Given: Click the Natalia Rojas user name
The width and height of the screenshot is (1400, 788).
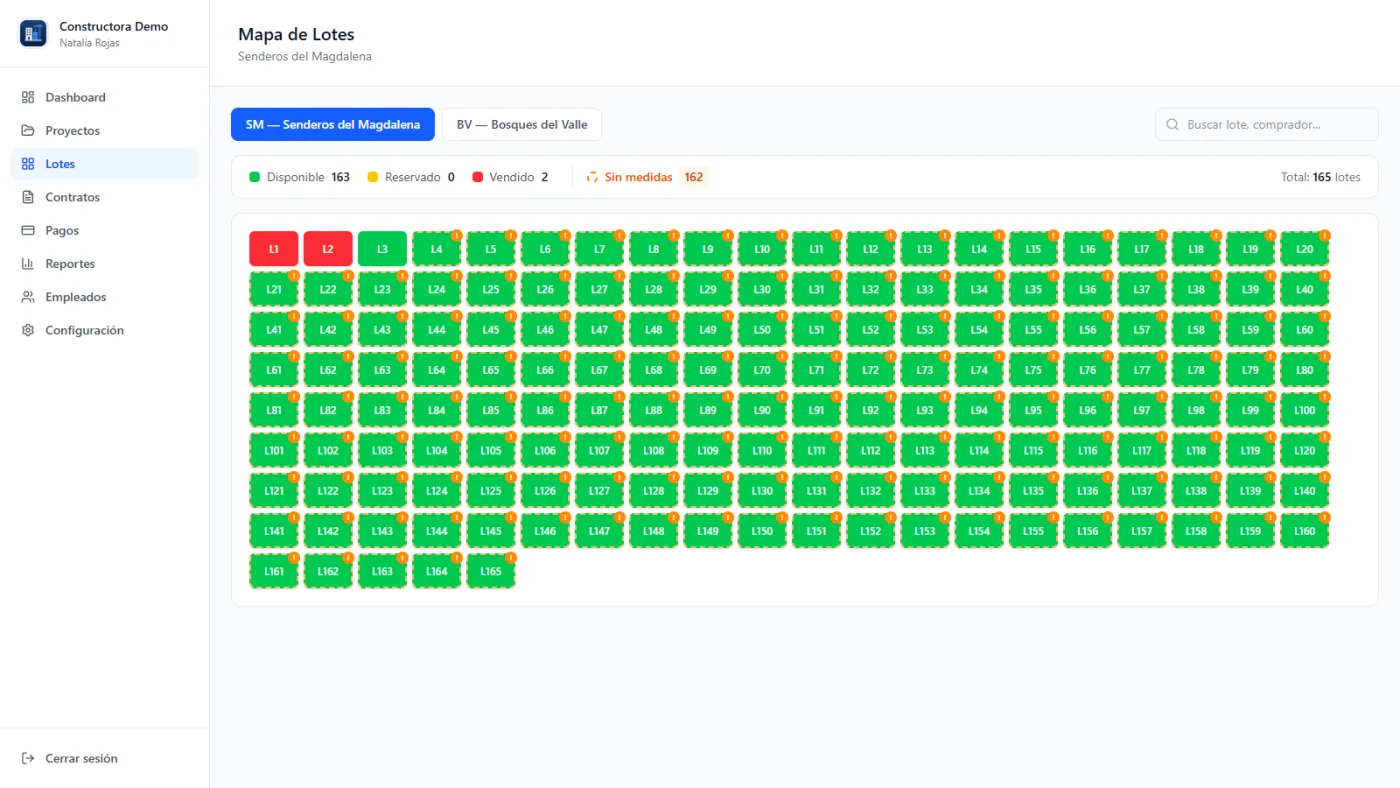Looking at the screenshot, I should tap(90, 43).
